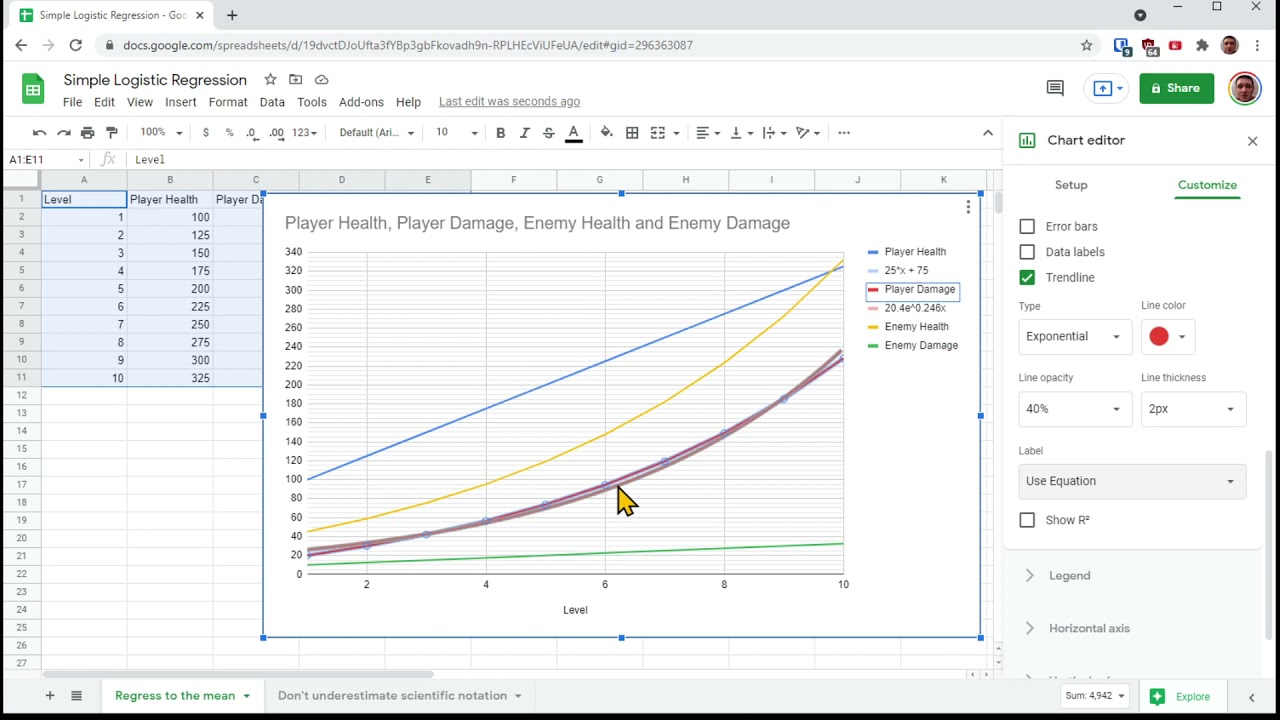Click the Move to folder icon
This screenshot has width=1280, height=720.
(x=295, y=79)
